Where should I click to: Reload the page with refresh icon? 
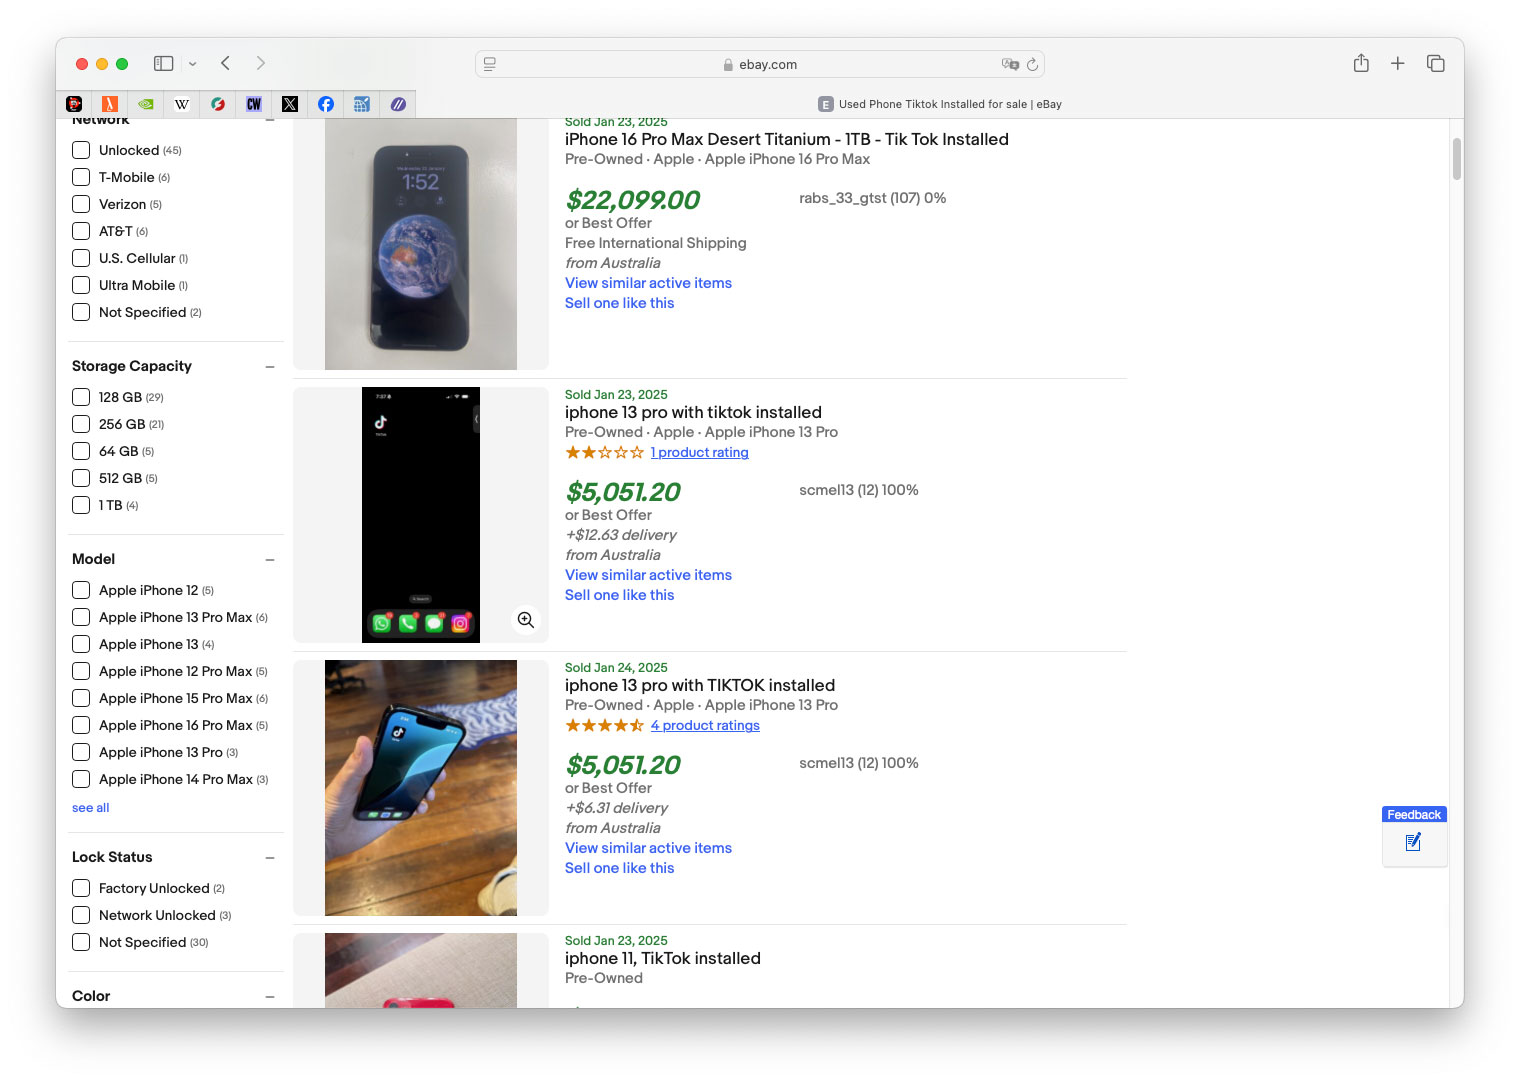pyautogui.click(x=1032, y=64)
